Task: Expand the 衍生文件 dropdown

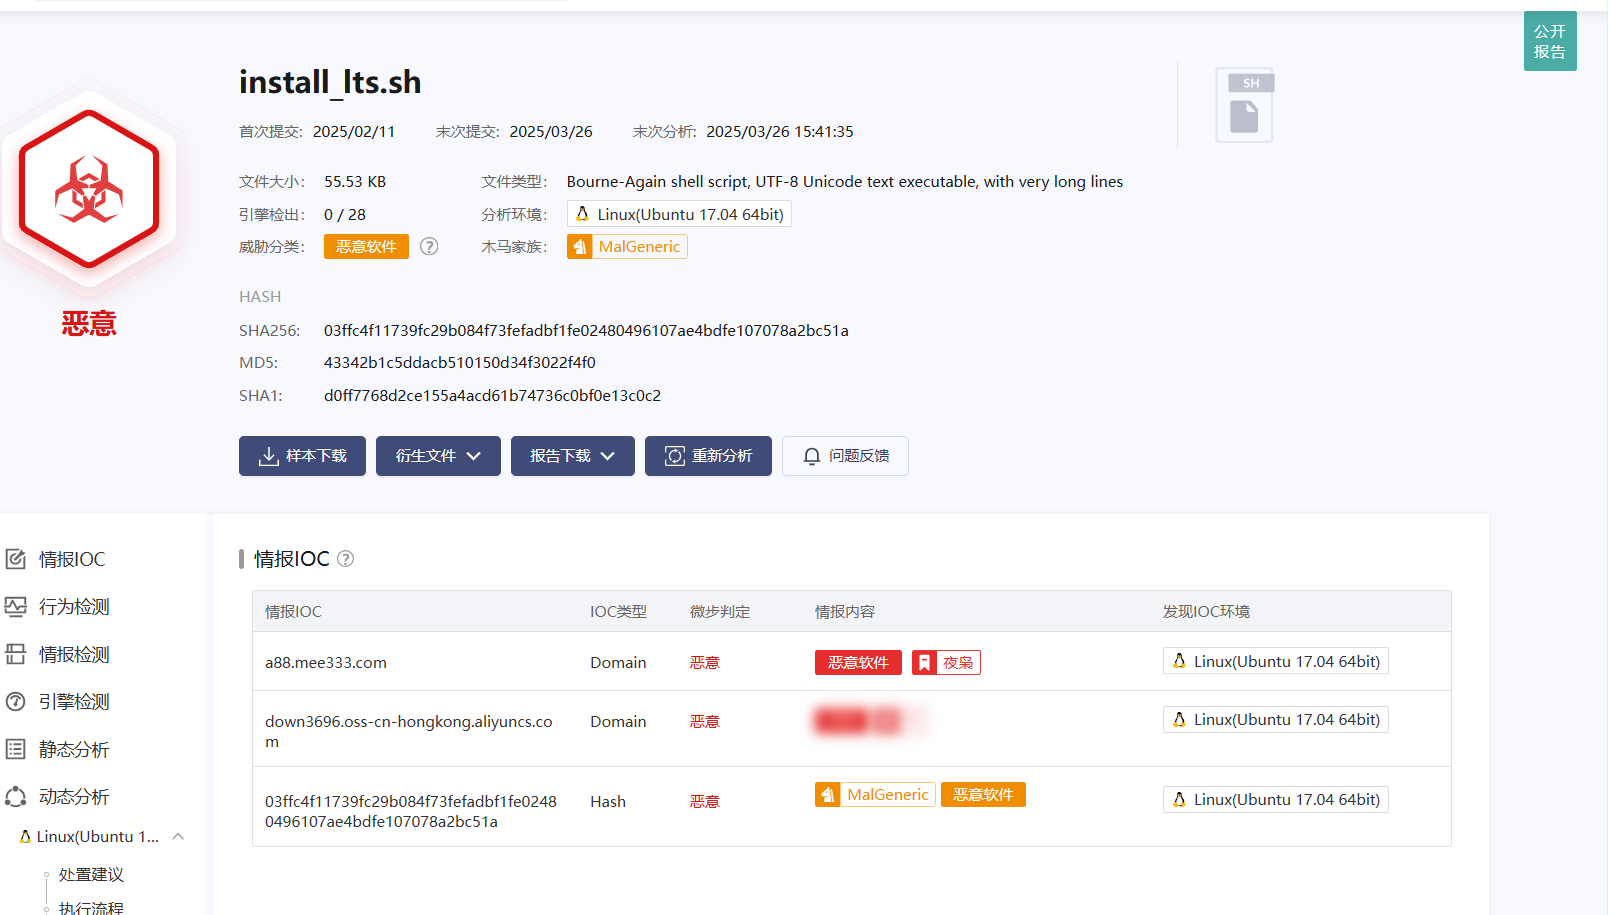Action: click(x=438, y=456)
